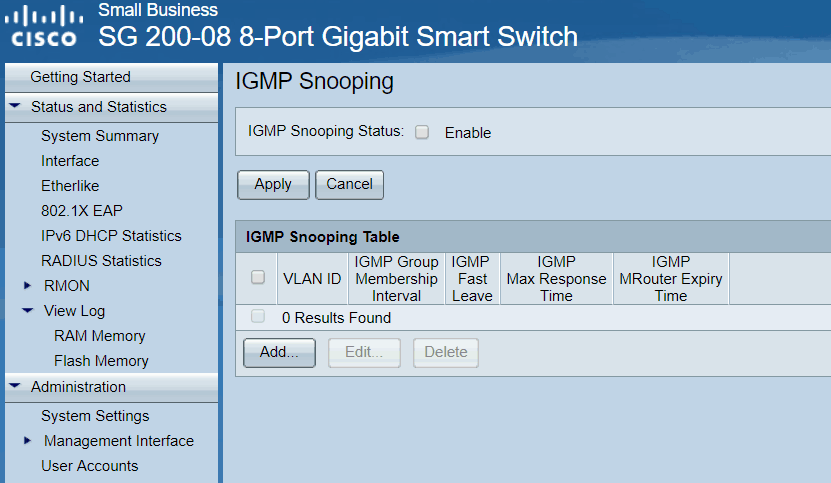This screenshot has width=831, height=483.
Task: Expand the RMON tree node
Action: click(x=28, y=286)
